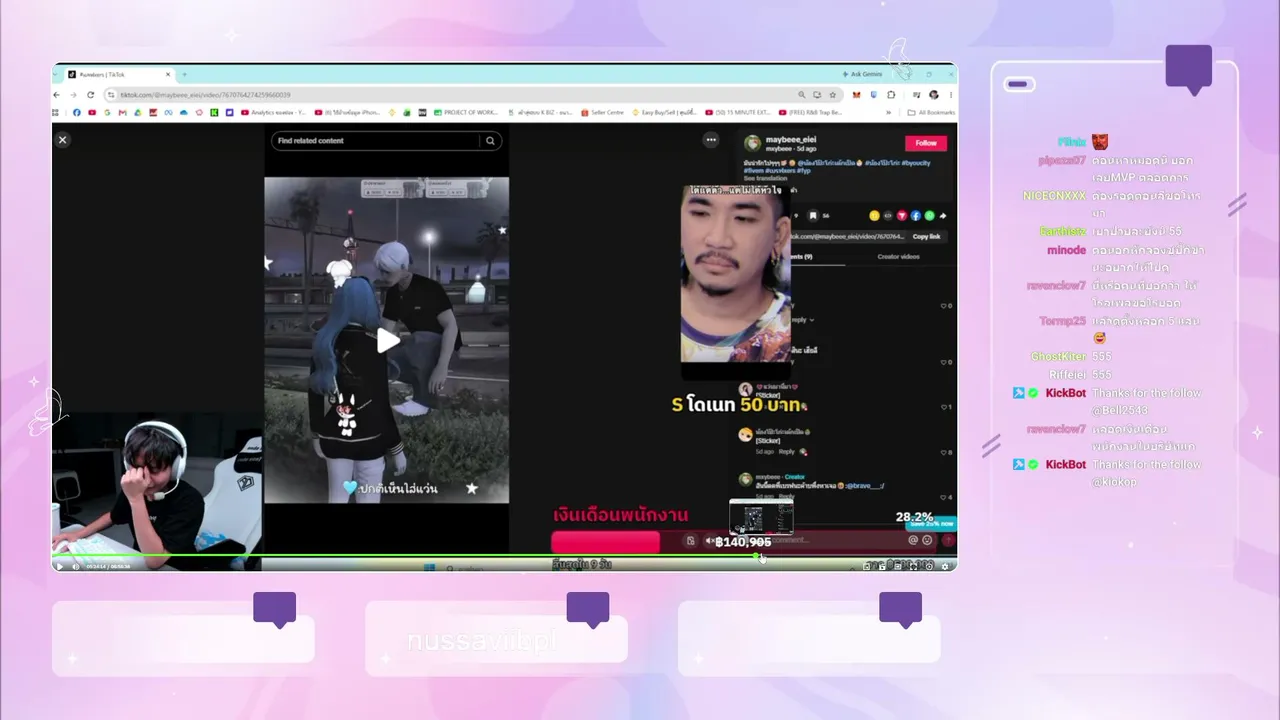Open the Seller Centre bookmark
Image resolution: width=1280 pixels, height=720 pixels.
603,113
